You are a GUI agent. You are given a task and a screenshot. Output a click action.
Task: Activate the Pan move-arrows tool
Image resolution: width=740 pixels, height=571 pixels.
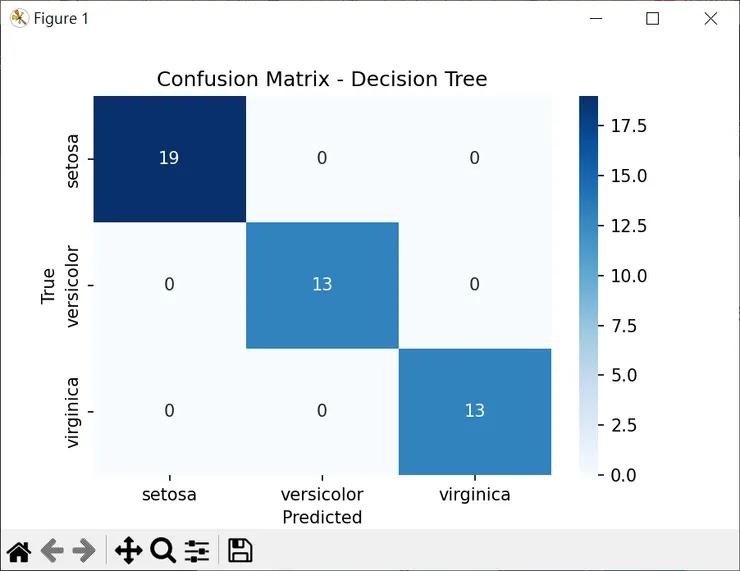[128, 550]
